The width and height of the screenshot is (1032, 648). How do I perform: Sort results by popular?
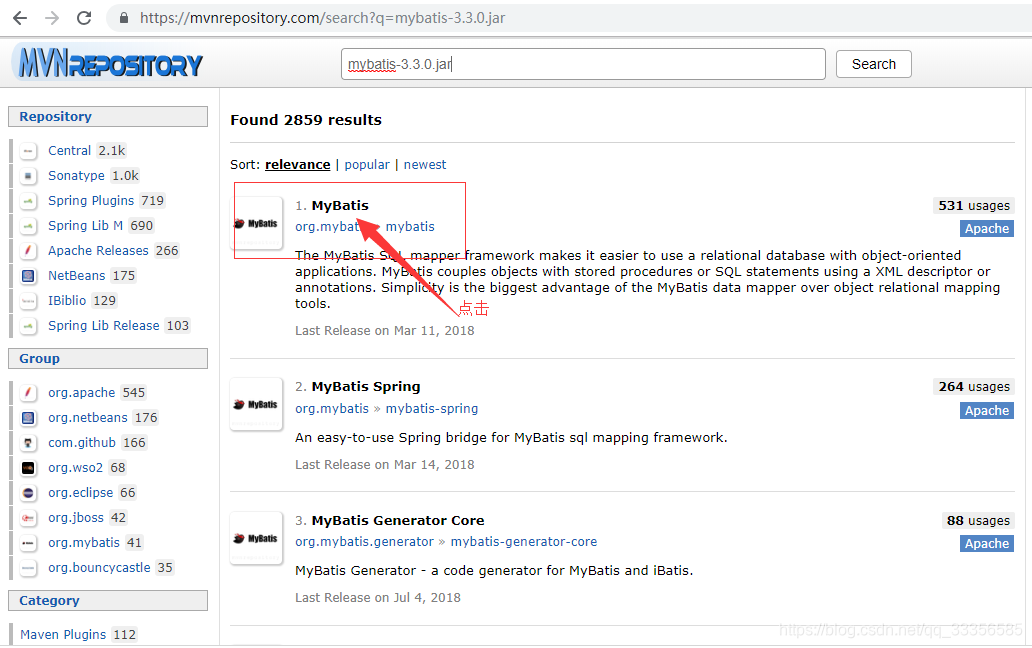367,164
